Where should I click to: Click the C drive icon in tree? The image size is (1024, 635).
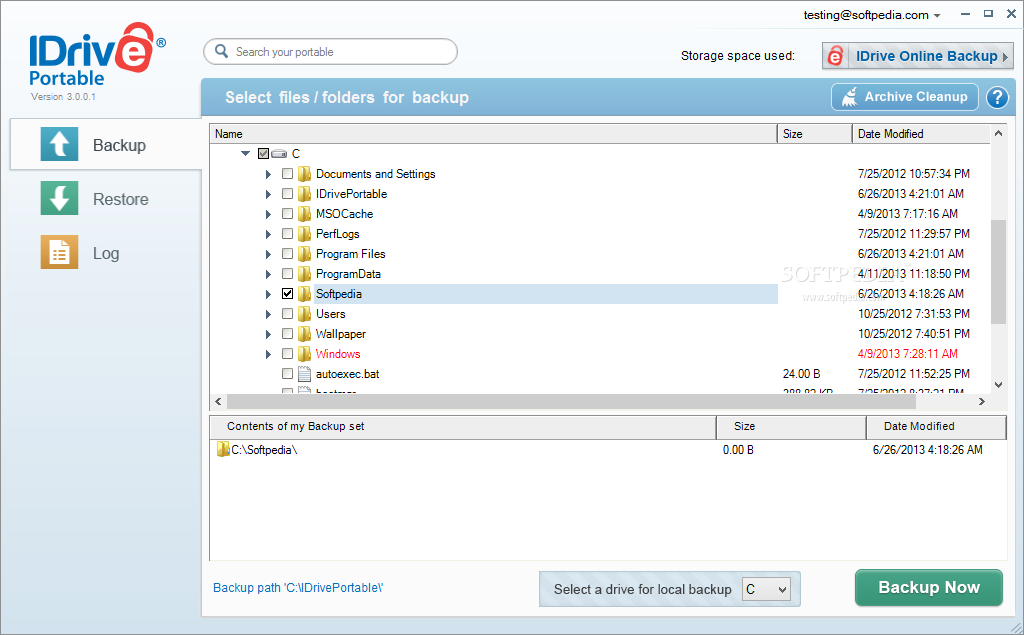[280, 154]
